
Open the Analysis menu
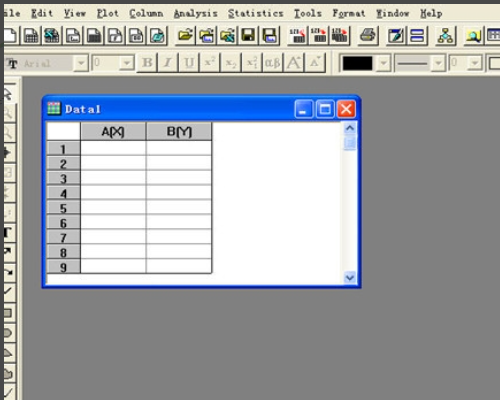[196, 13]
